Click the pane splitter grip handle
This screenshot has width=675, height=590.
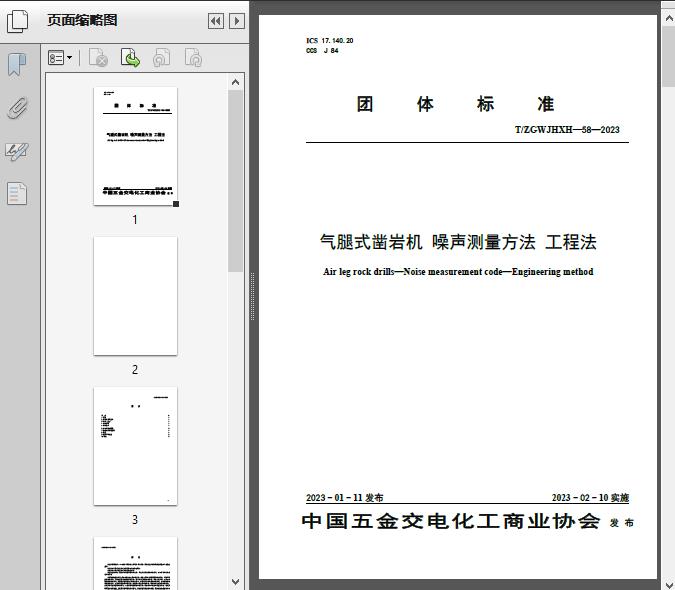(x=253, y=297)
